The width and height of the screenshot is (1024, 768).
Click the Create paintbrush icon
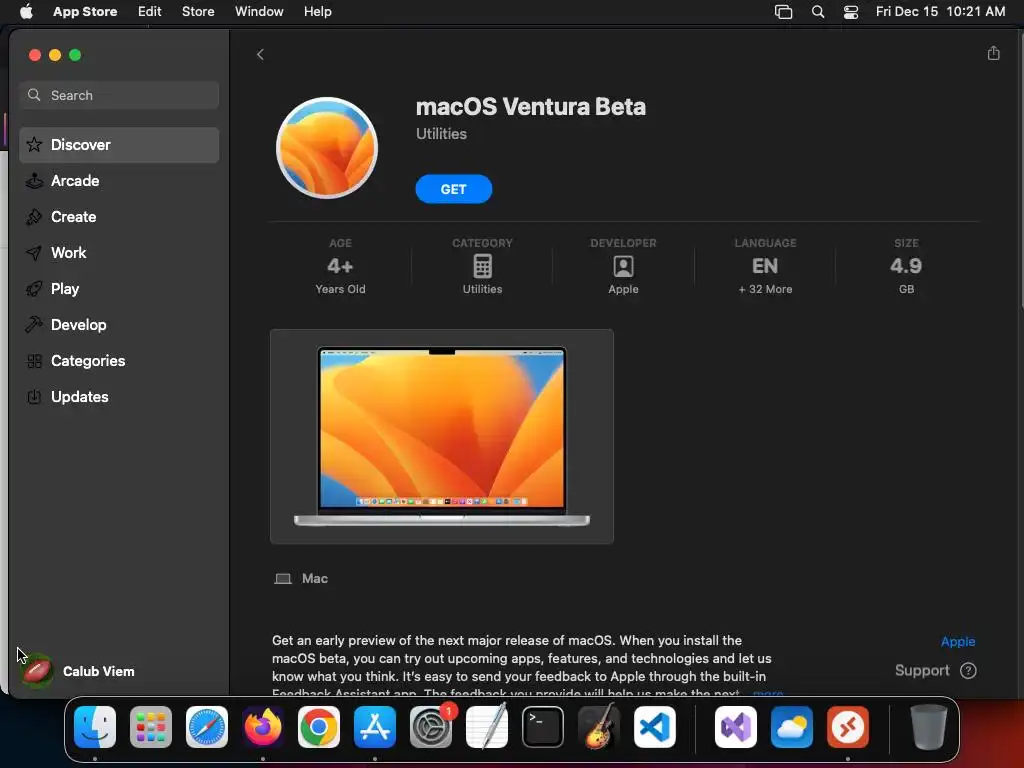pyautogui.click(x=34, y=217)
